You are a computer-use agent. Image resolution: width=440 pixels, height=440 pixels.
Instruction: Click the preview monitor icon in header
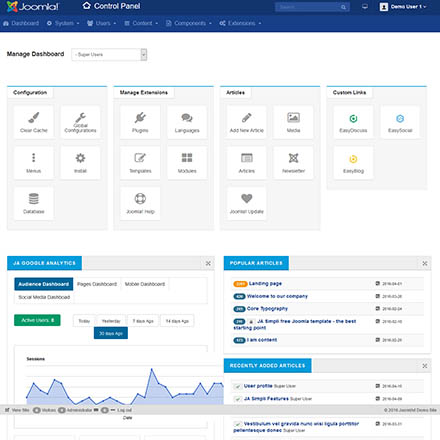(365, 7)
